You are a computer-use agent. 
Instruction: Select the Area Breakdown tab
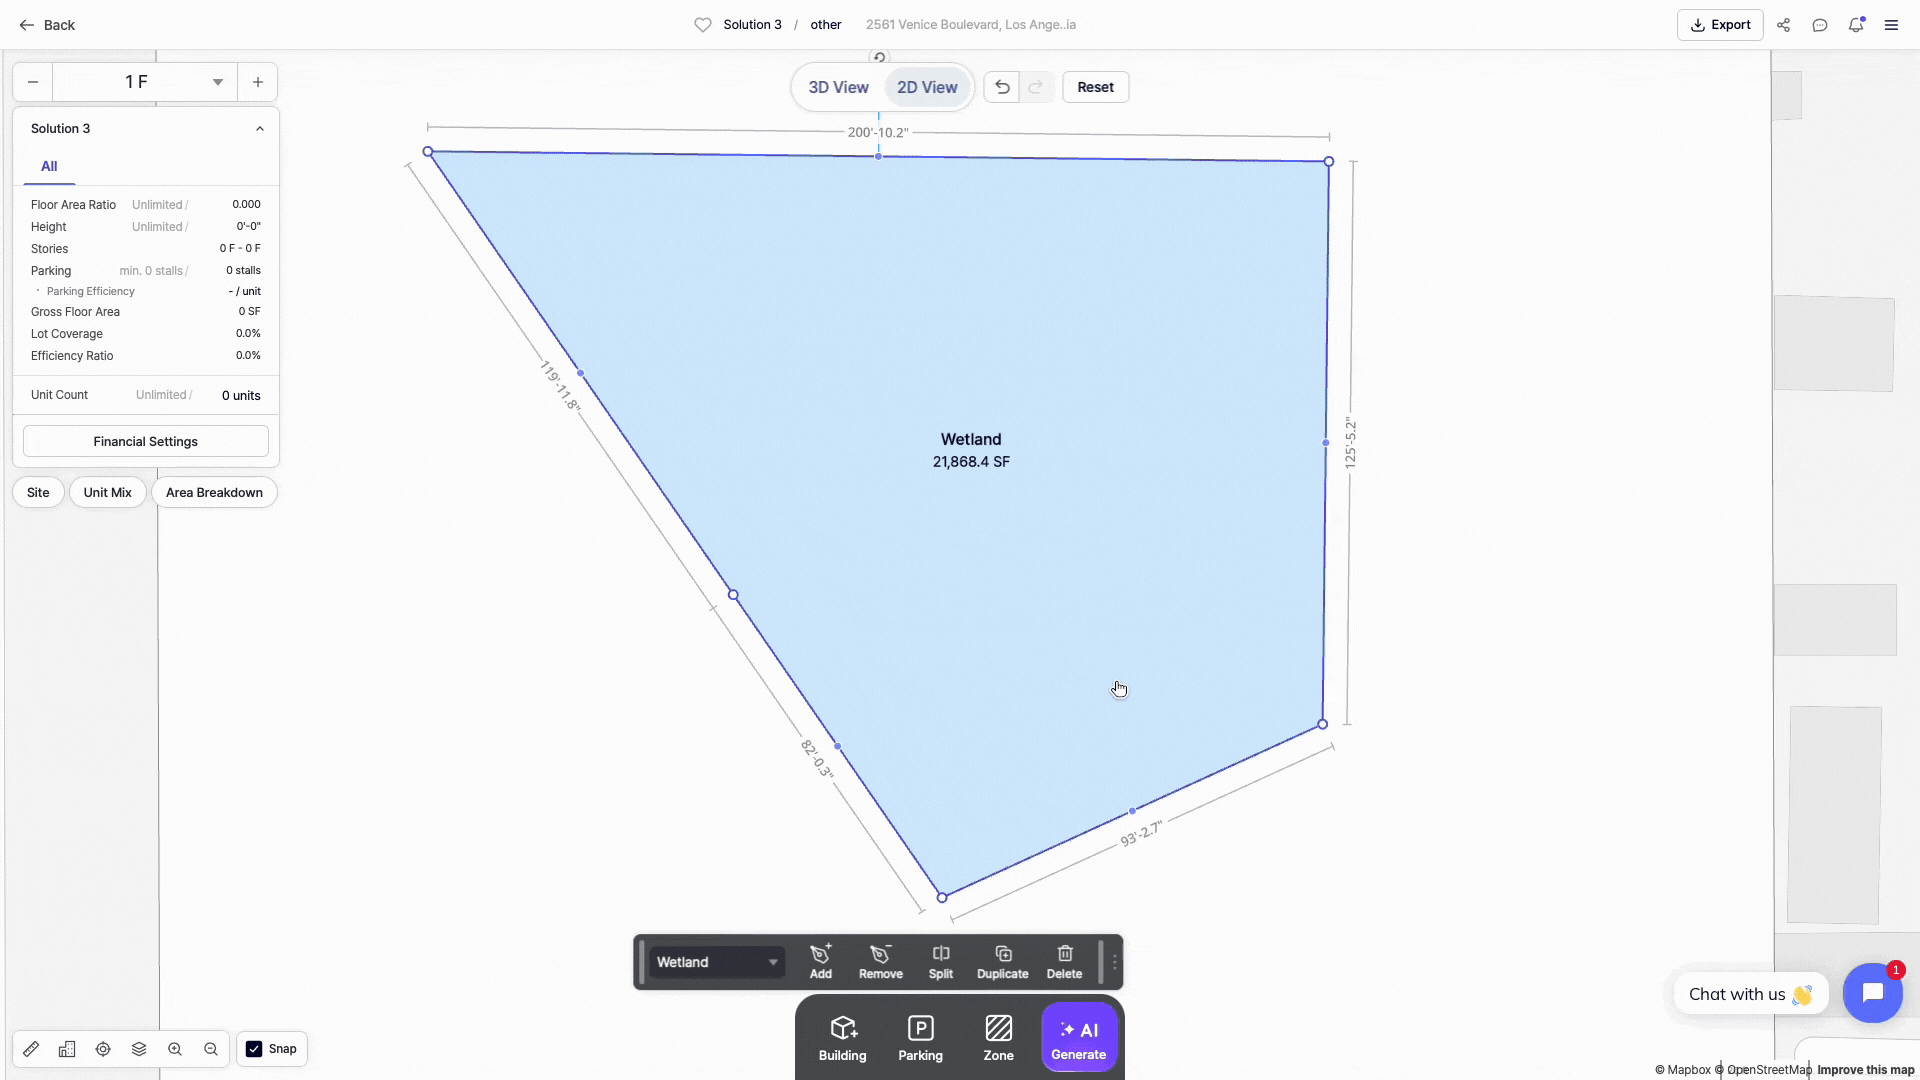214,492
